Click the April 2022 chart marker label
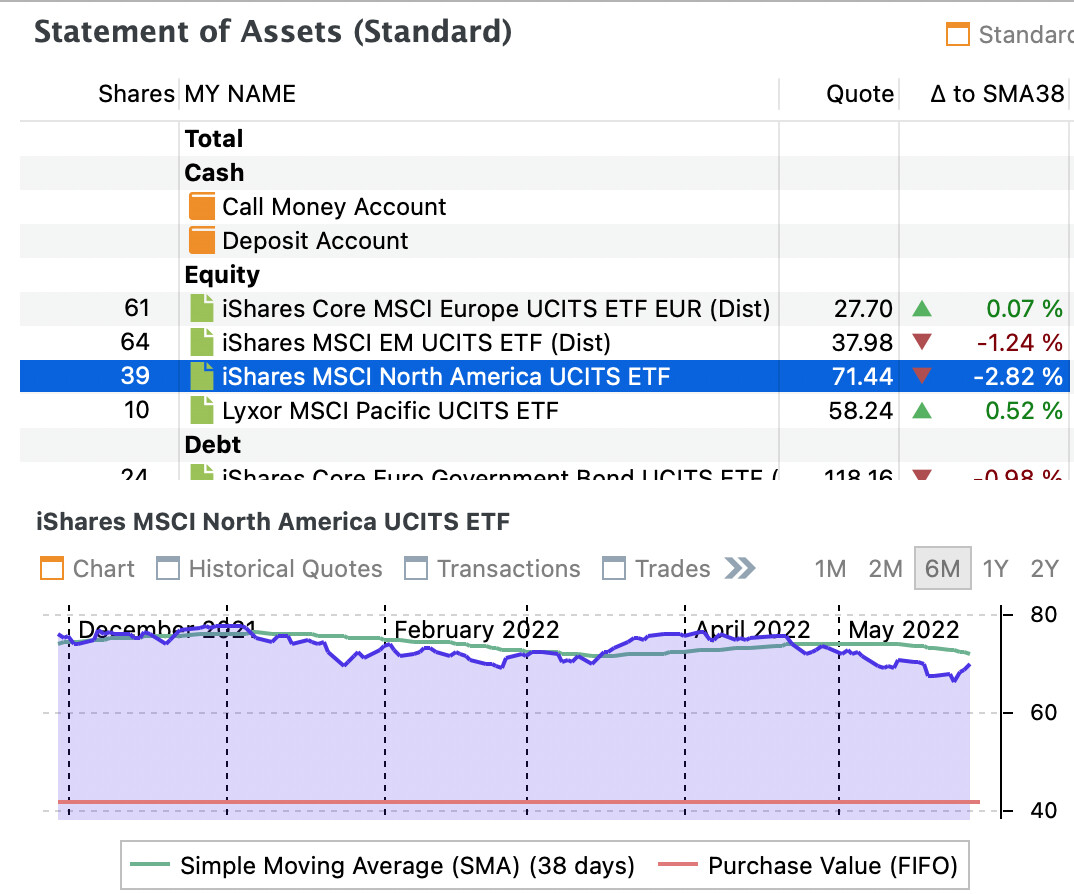This screenshot has height=894, width=1074. pos(752,630)
